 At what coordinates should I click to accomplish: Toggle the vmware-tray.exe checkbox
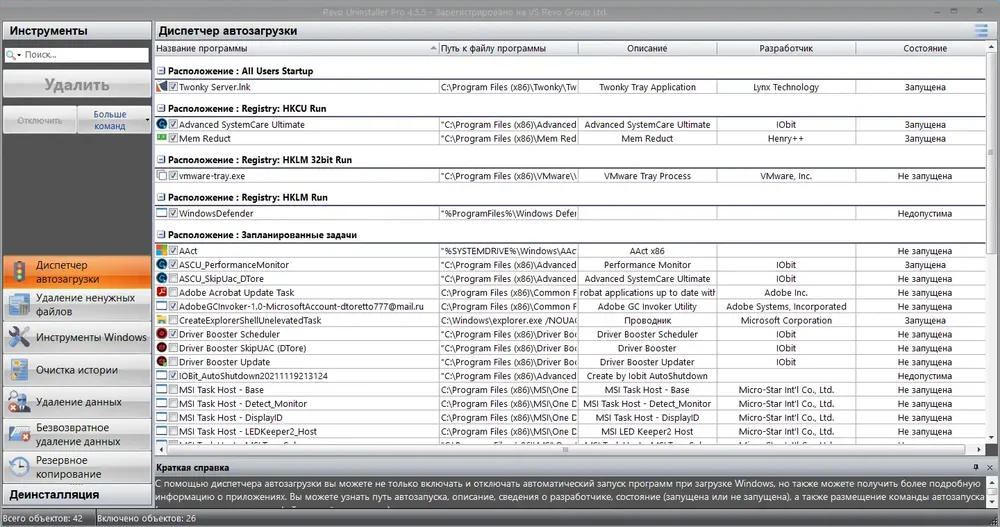click(173, 176)
